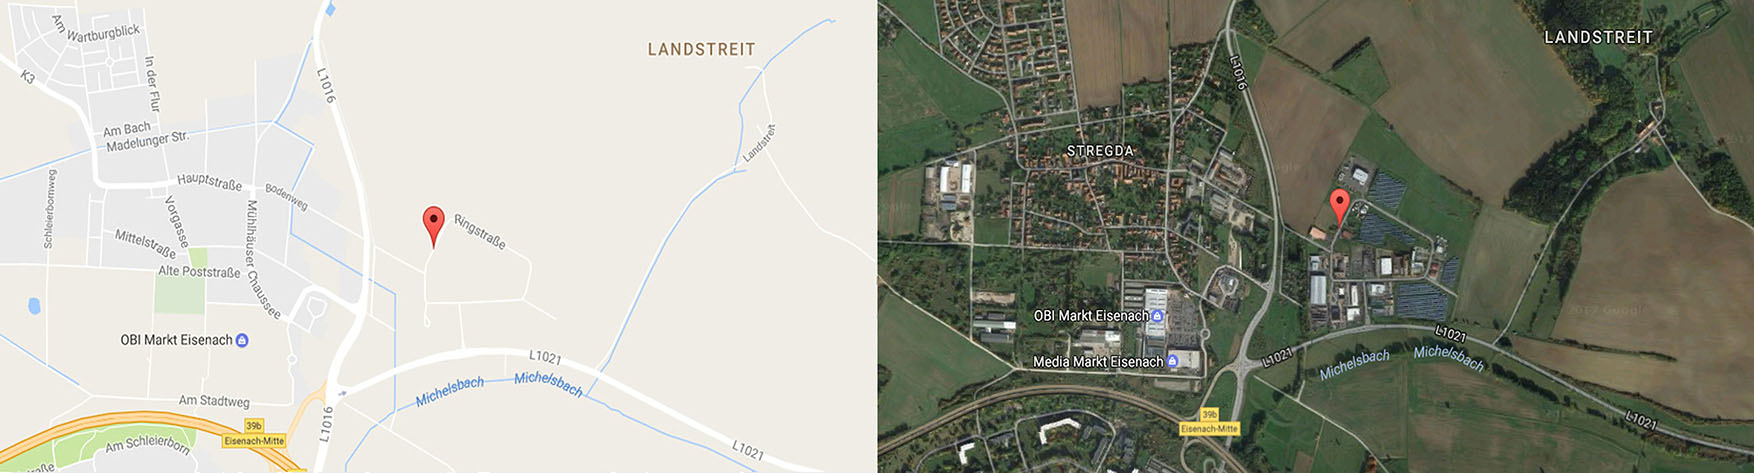This screenshot has height=473, width=1754.
Task: Click the Ringstraße street label
Action: [x=480, y=231]
